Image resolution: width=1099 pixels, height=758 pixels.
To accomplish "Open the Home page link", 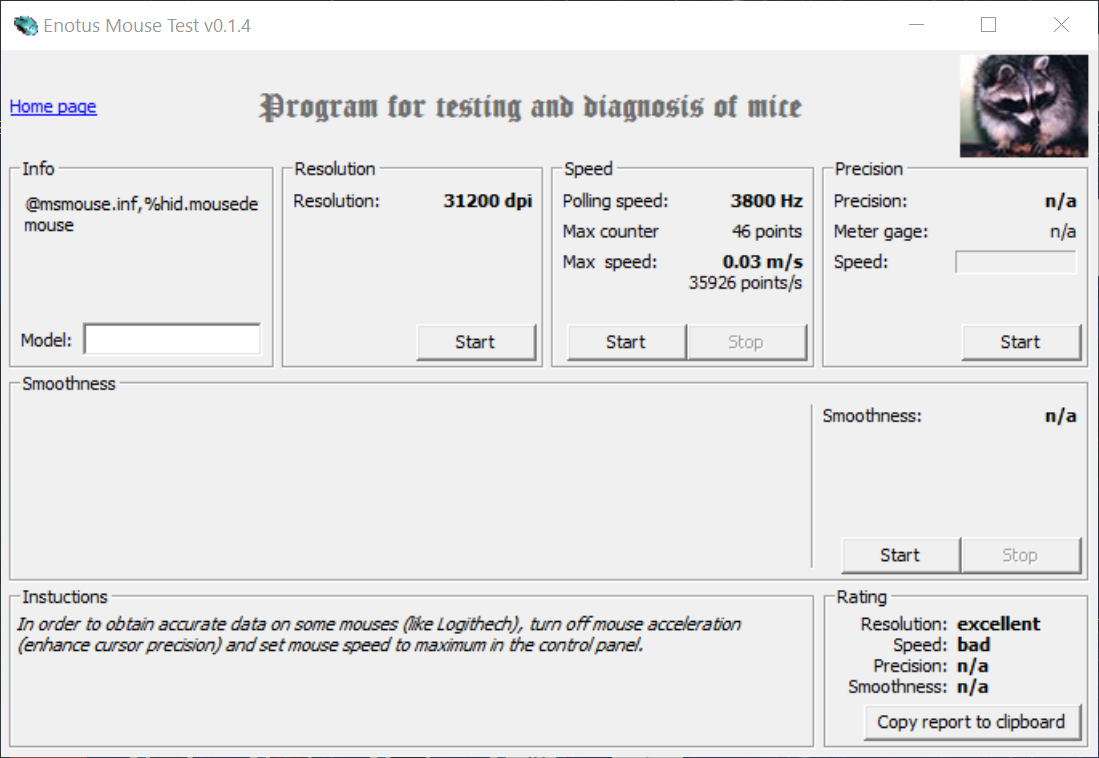I will pos(53,107).
